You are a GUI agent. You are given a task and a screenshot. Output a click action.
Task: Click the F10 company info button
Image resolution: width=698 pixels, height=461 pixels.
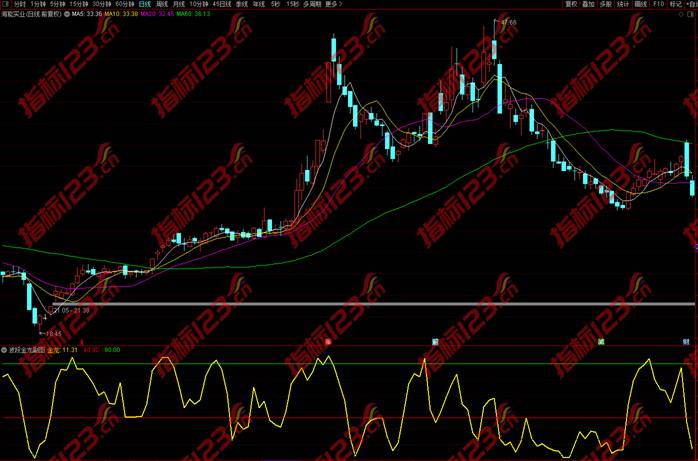tap(659, 4)
